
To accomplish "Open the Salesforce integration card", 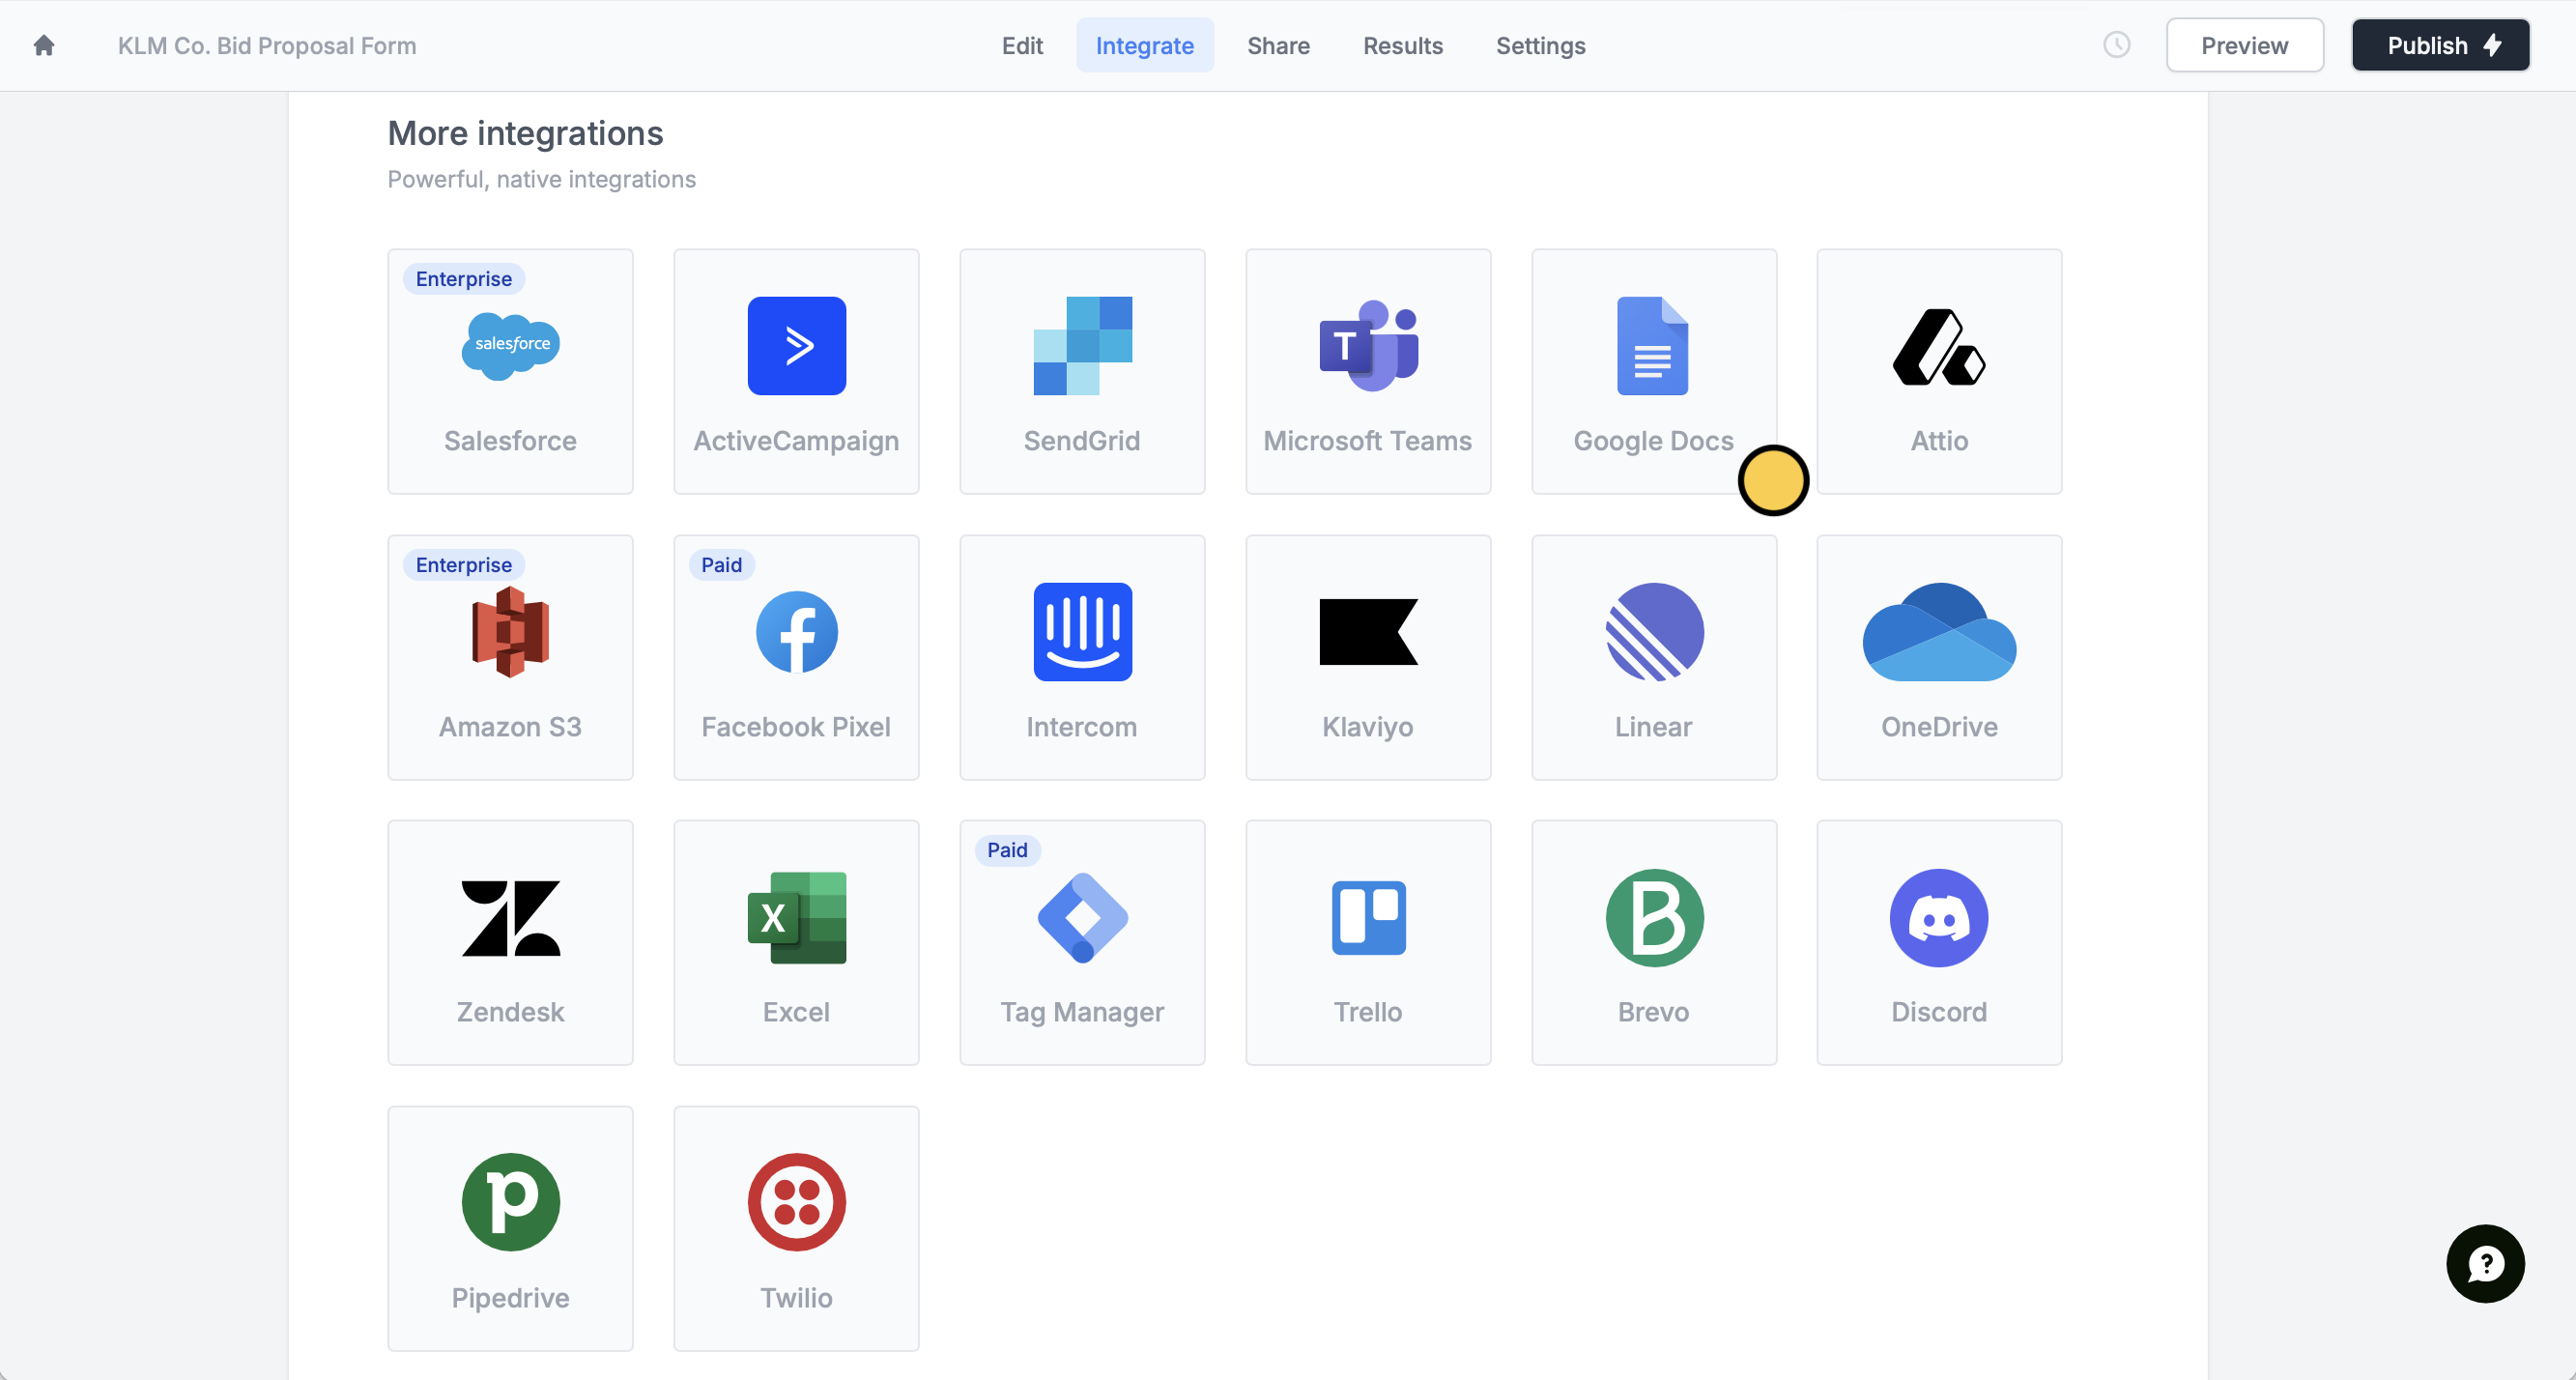I will click(x=510, y=371).
